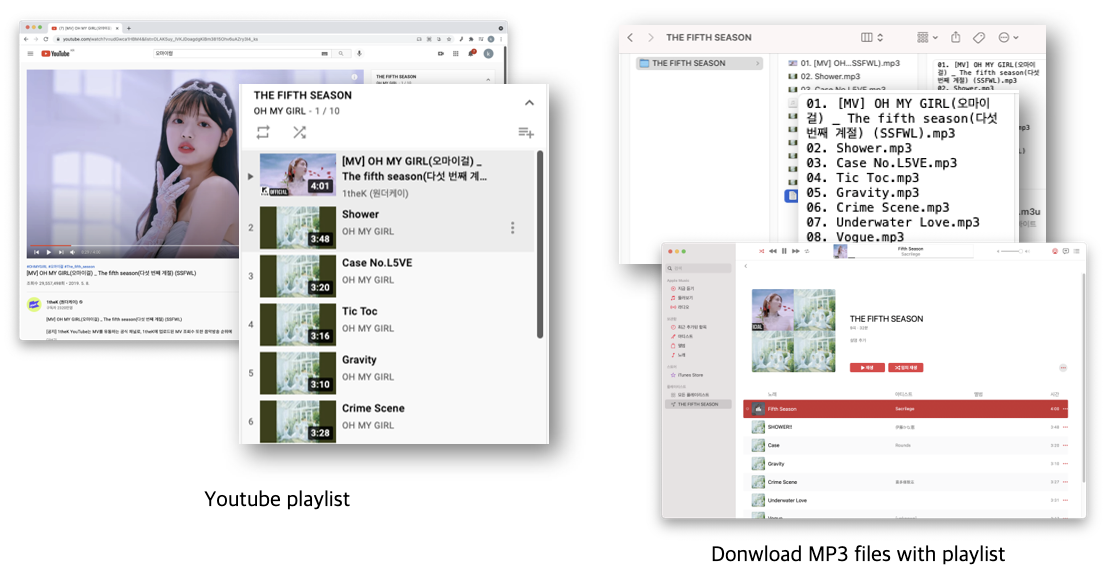
Task: Select Underwater Love track in Music list
Action: 906,500
